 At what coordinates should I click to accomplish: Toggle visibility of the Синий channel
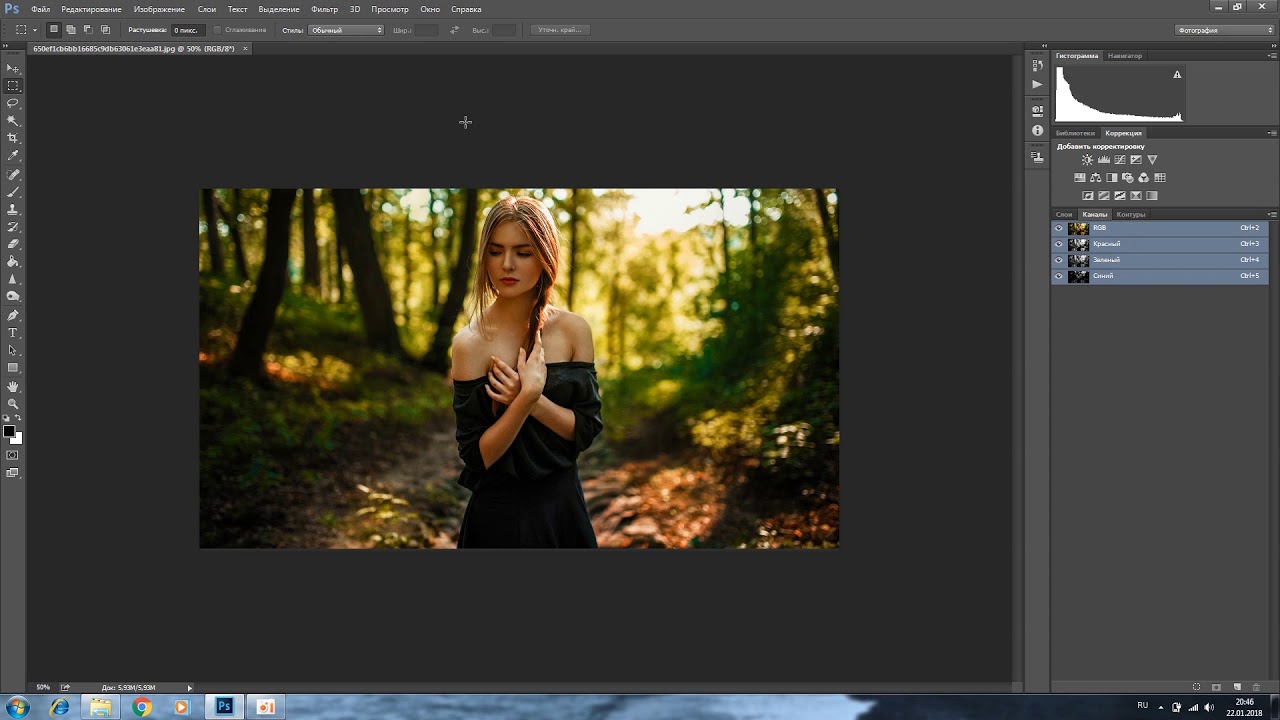tap(1059, 276)
